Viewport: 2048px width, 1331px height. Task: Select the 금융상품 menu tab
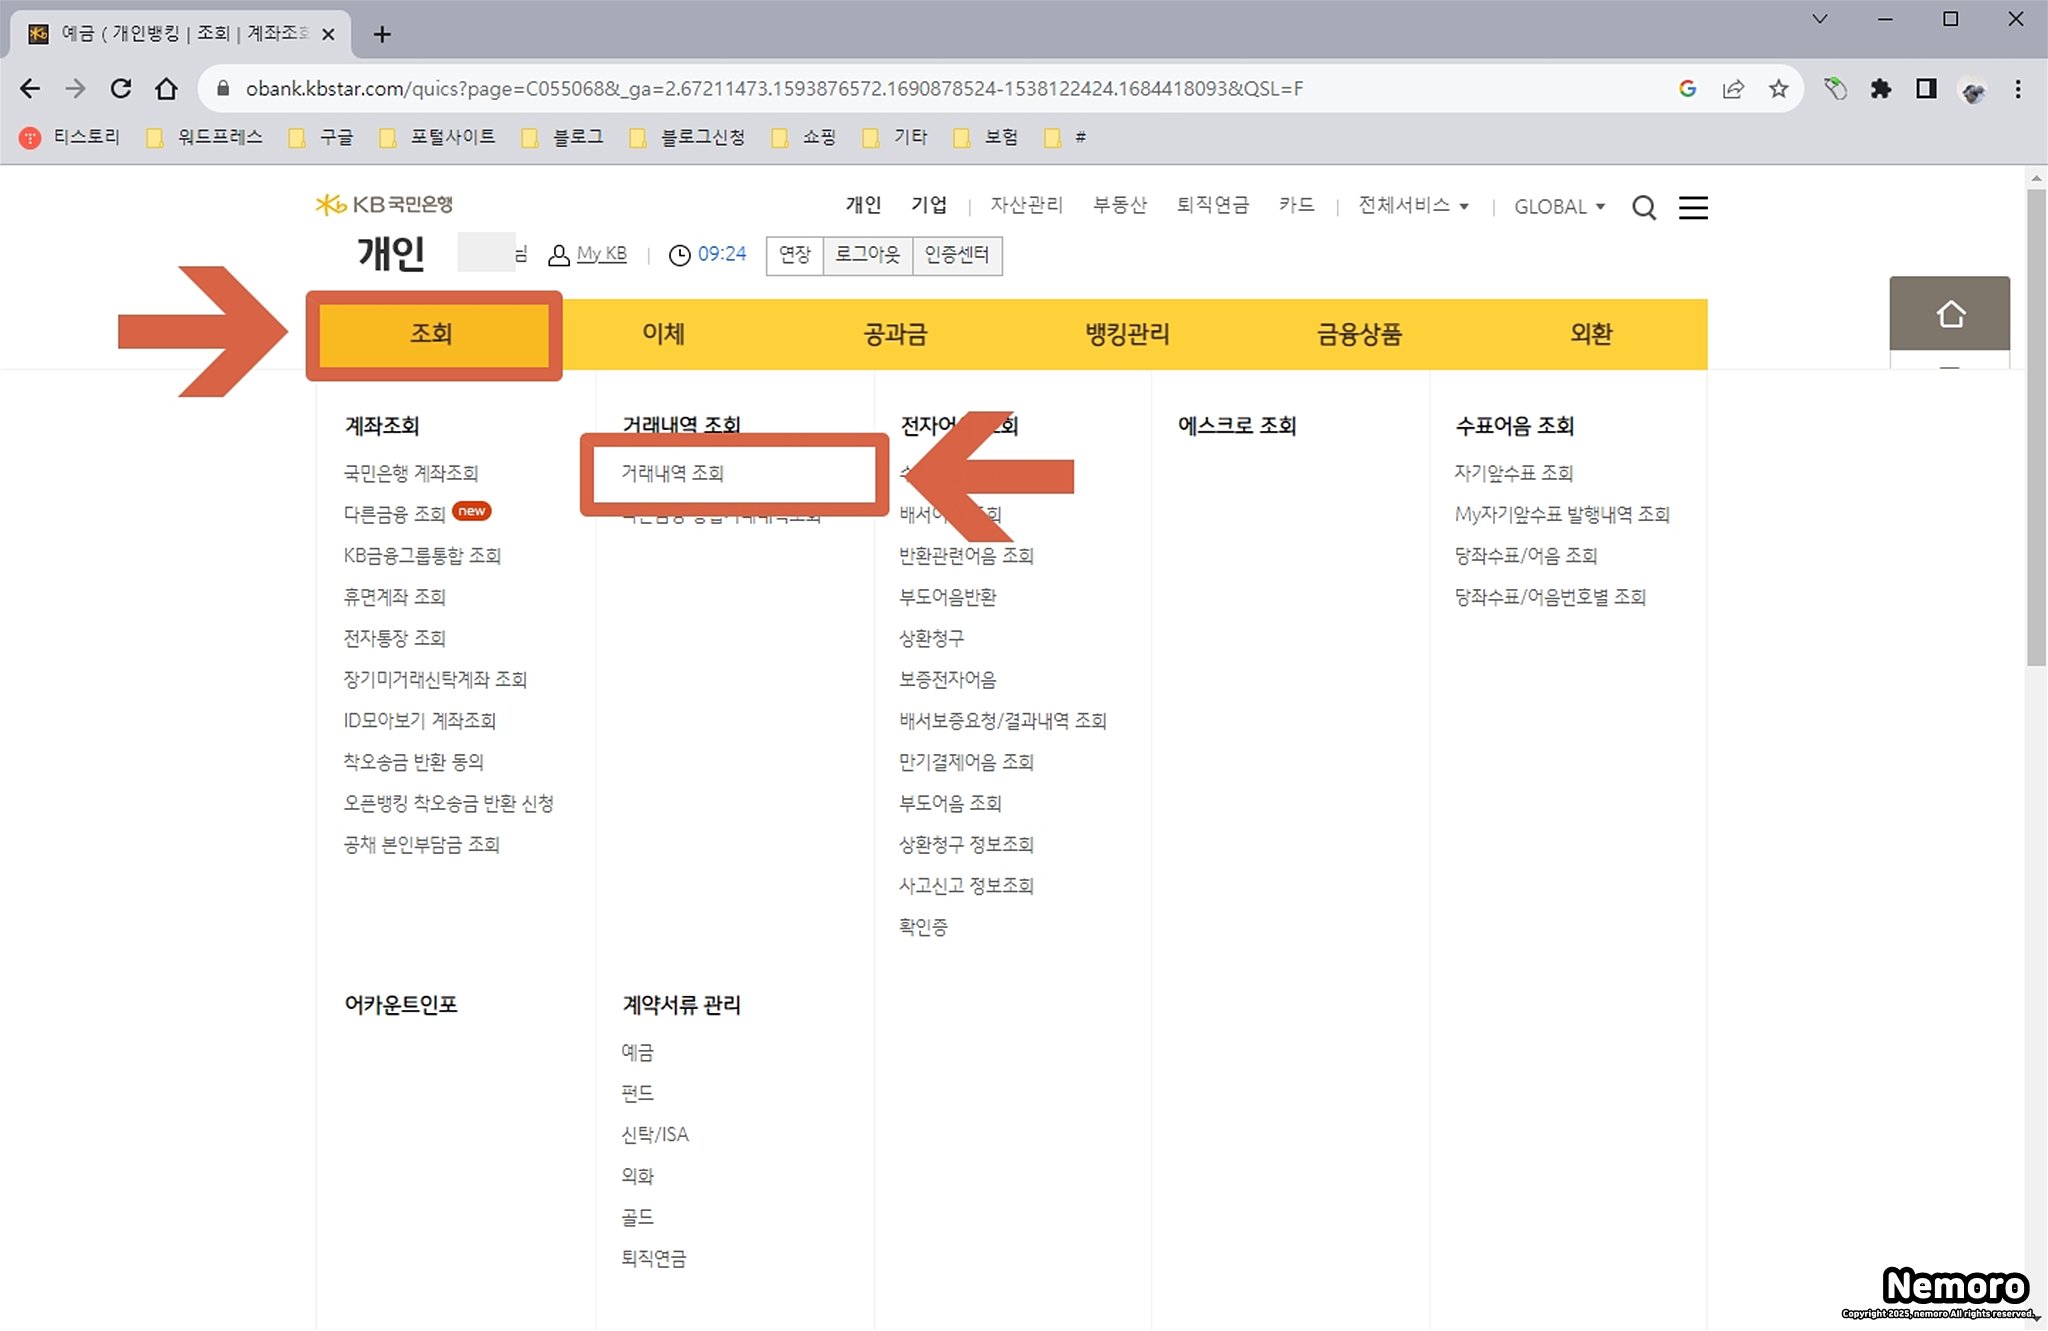click(1359, 334)
